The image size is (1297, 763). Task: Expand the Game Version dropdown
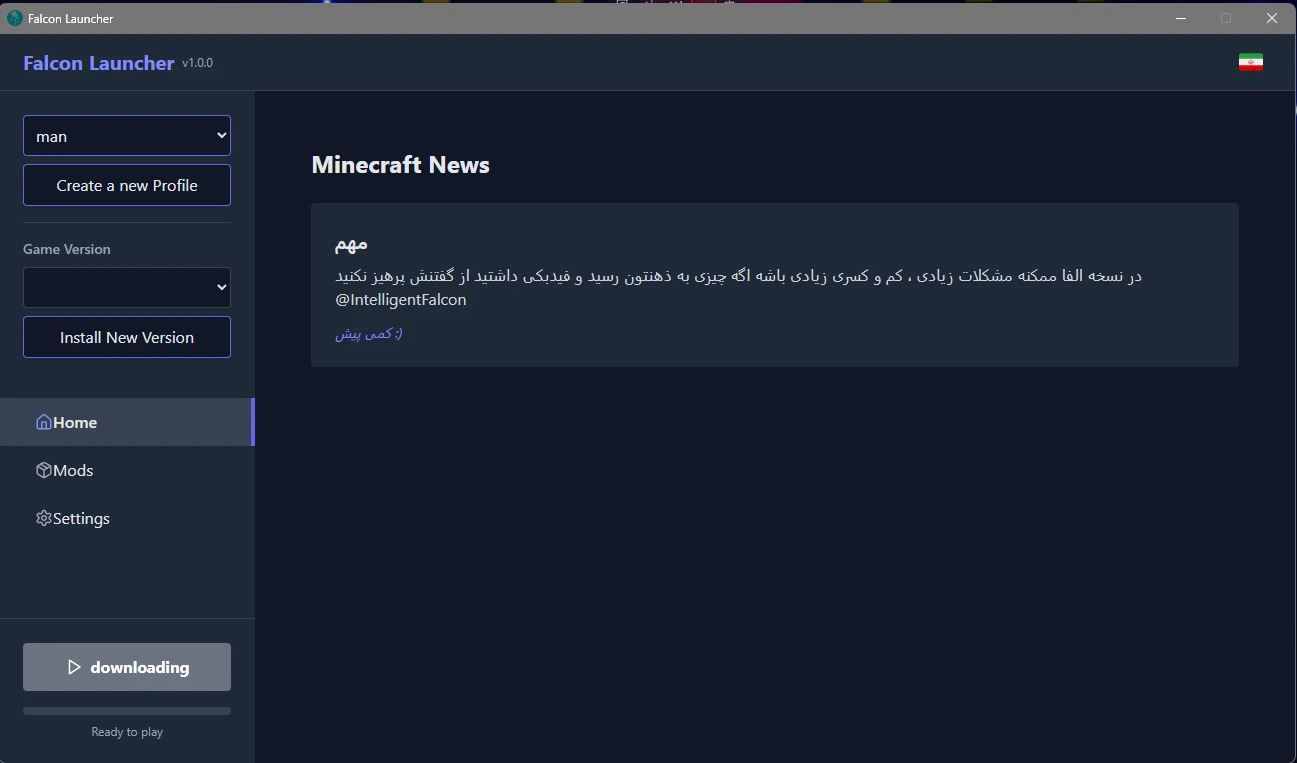(x=126, y=287)
